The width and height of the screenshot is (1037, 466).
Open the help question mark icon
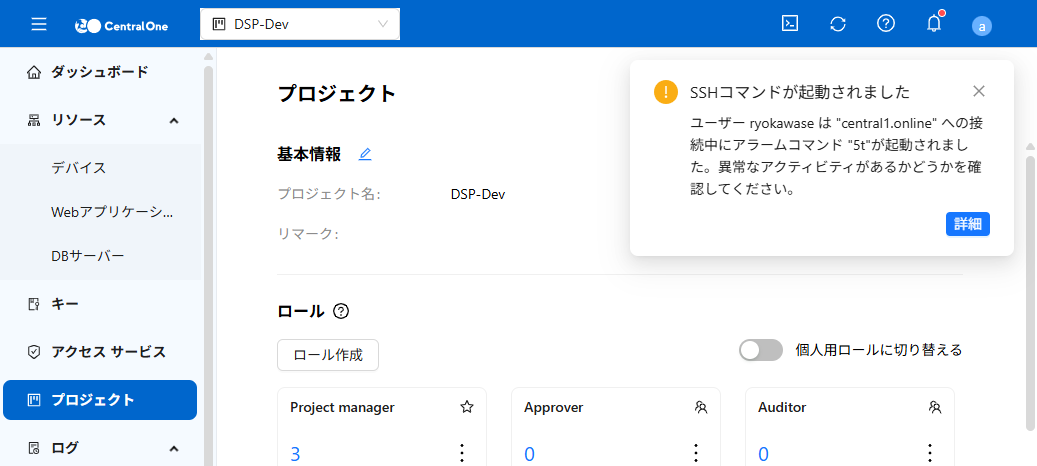click(x=886, y=24)
